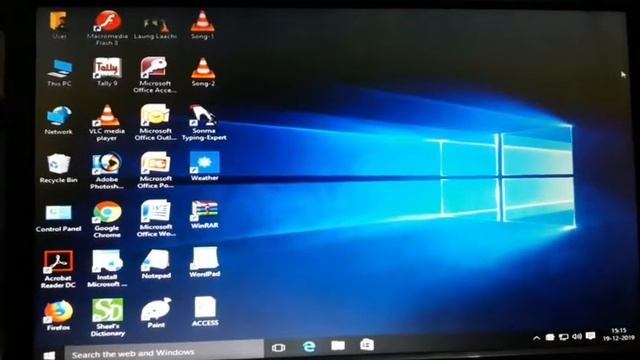Select the Laung Laachi media file
Screen dimensions: 640x360
[155, 28]
